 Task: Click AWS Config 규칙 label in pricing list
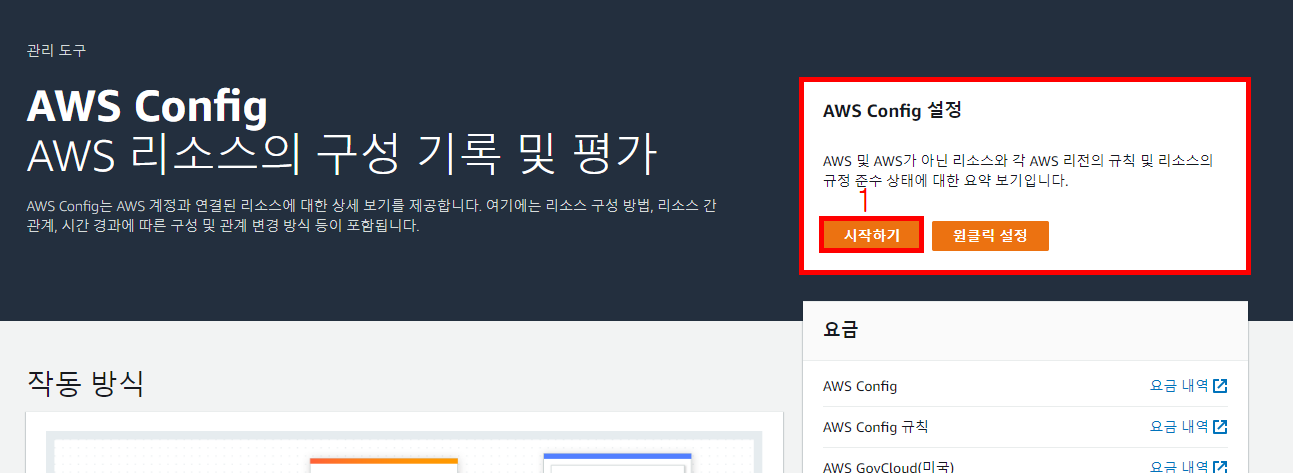pos(875,427)
